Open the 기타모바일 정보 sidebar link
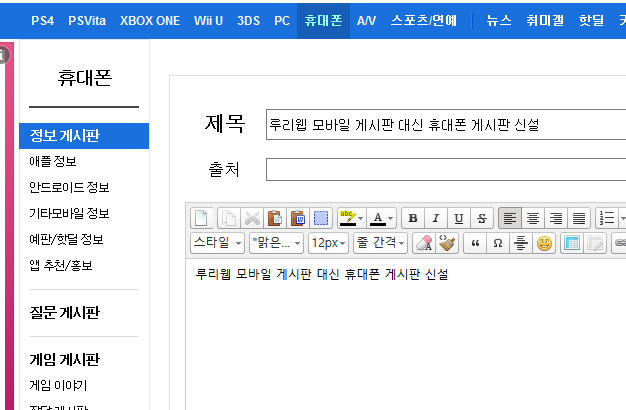 [69, 214]
